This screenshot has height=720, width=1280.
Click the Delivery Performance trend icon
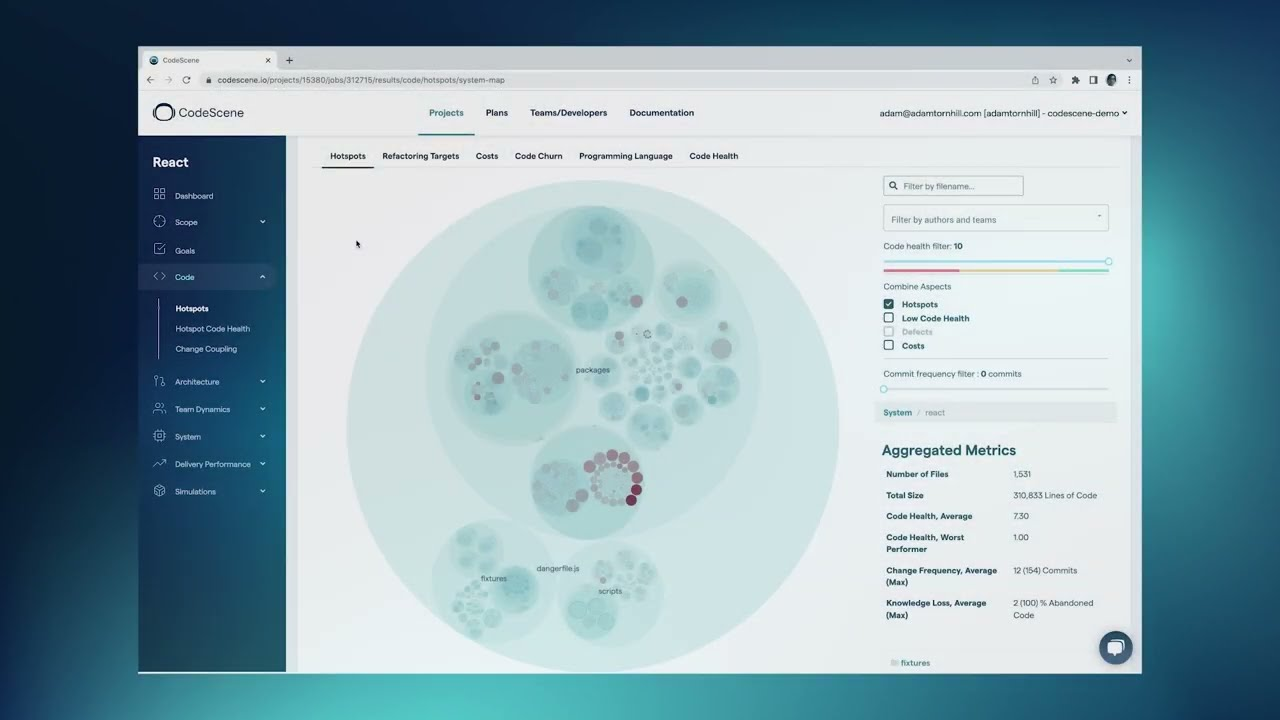point(159,463)
